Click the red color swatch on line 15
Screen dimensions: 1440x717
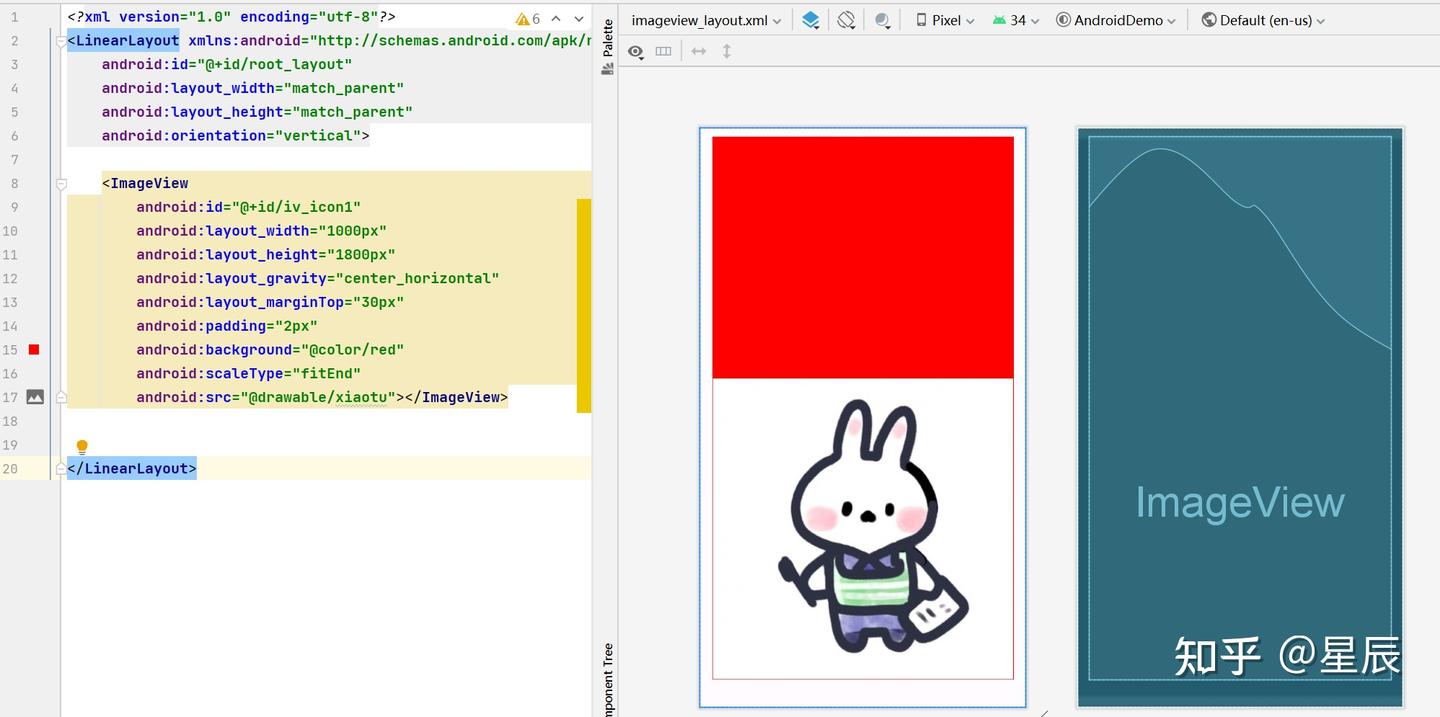click(x=33, y=349)
